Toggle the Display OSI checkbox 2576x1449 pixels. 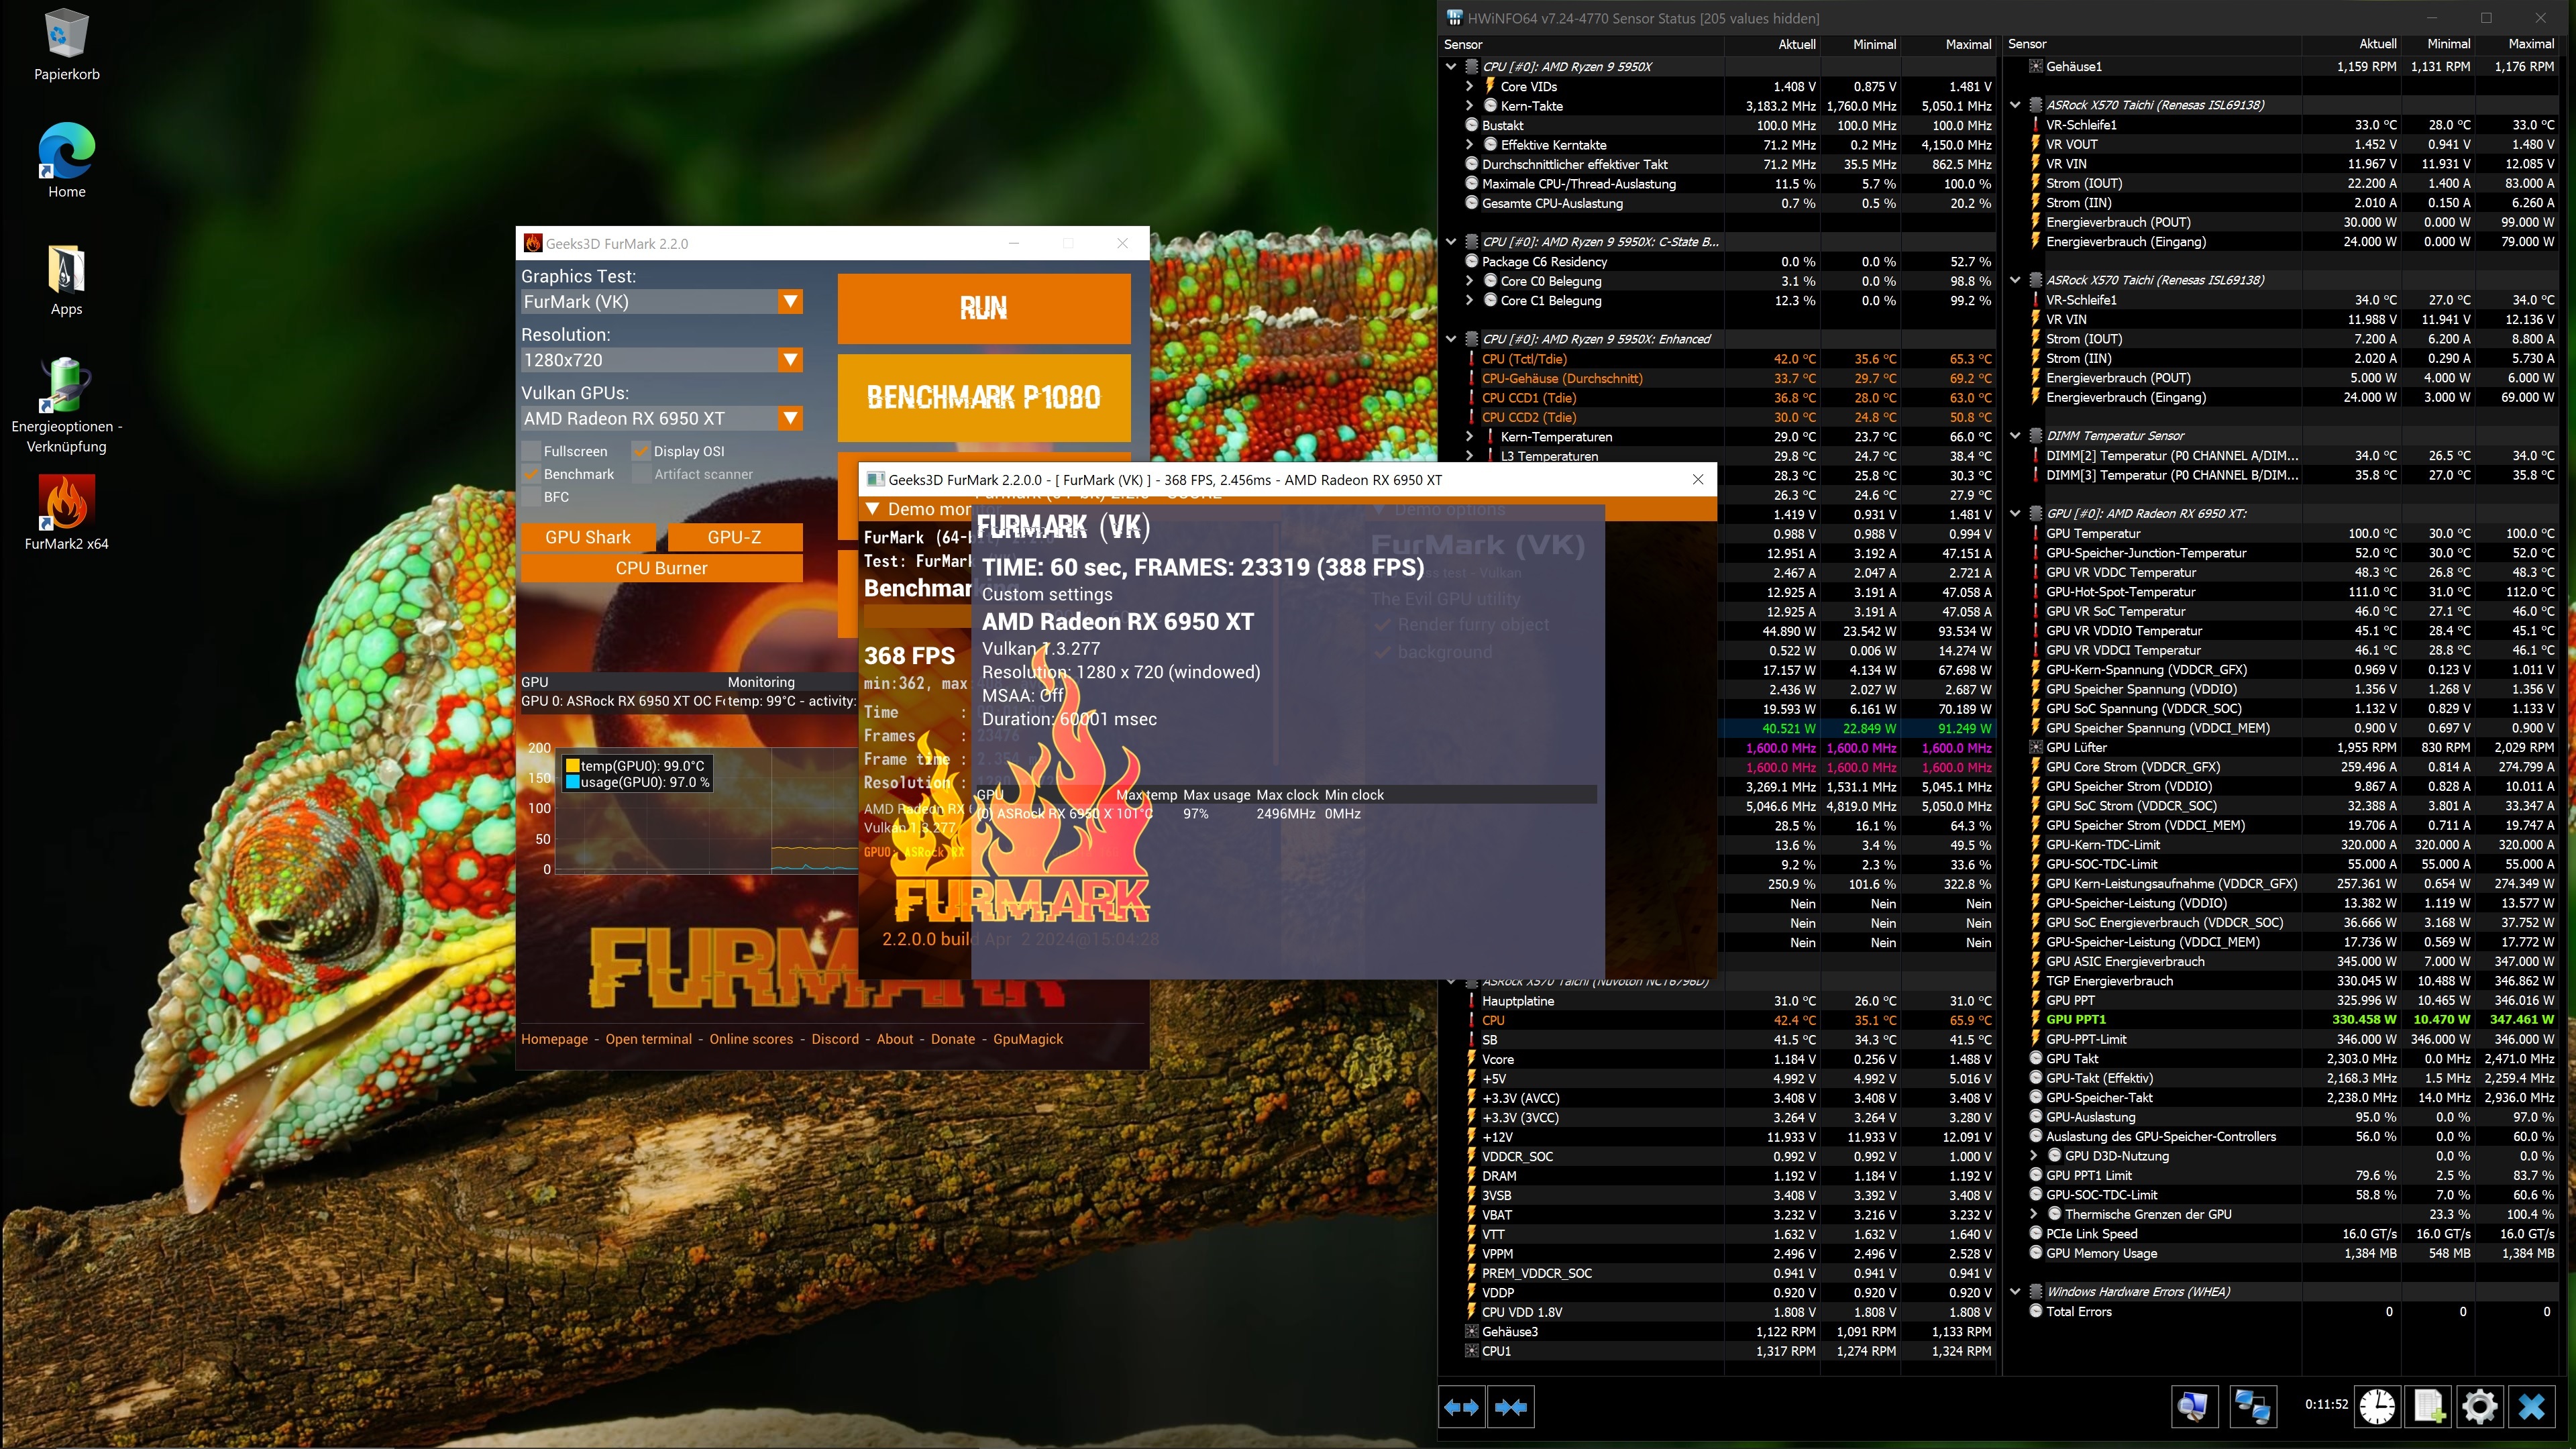pyautogui.click(x=641, y=451)
